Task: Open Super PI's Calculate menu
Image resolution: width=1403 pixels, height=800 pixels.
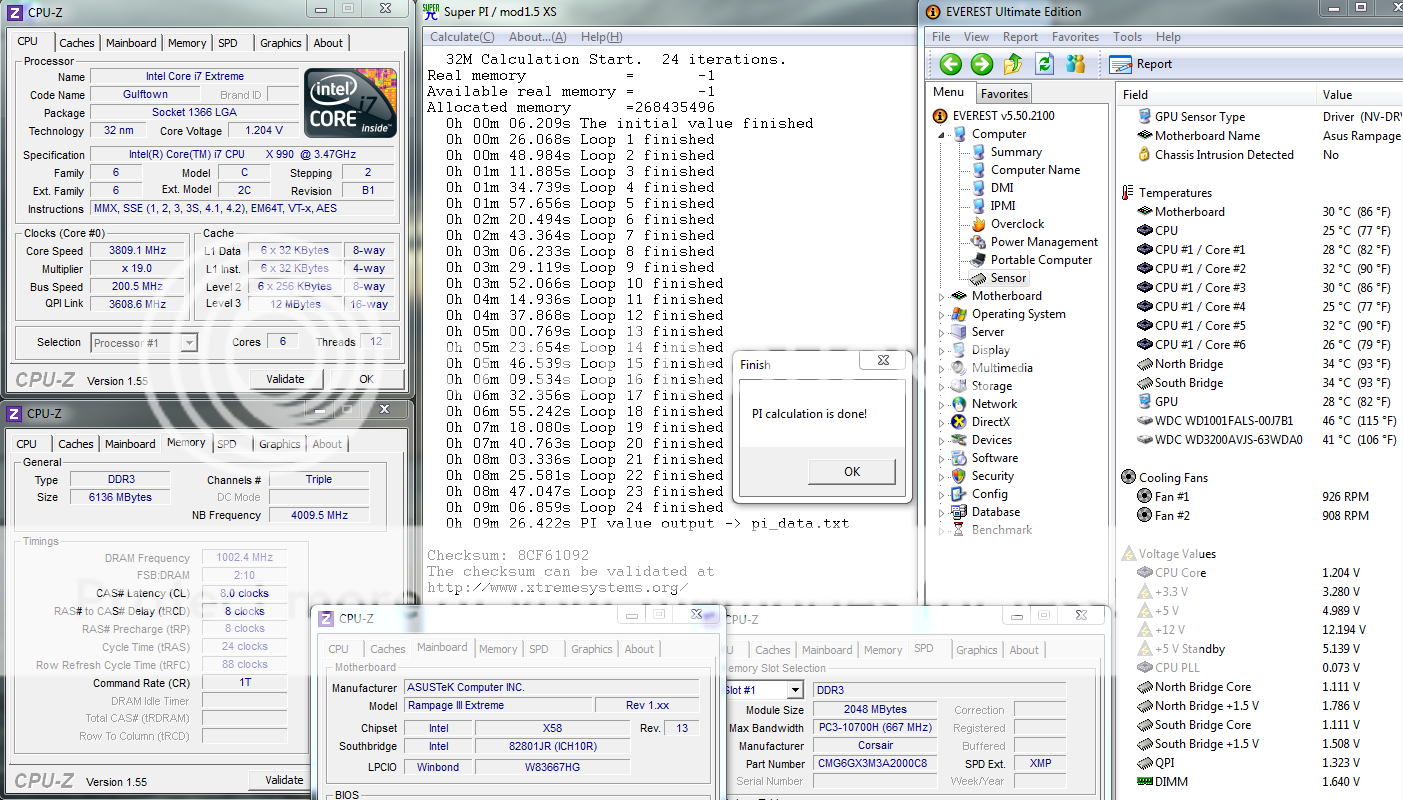Action: coord(462,37)
